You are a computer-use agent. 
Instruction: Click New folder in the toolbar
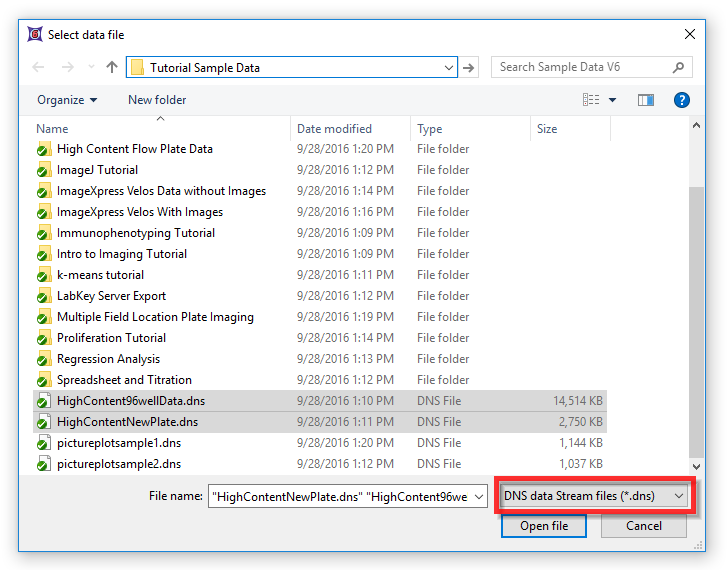click(157, 100)
